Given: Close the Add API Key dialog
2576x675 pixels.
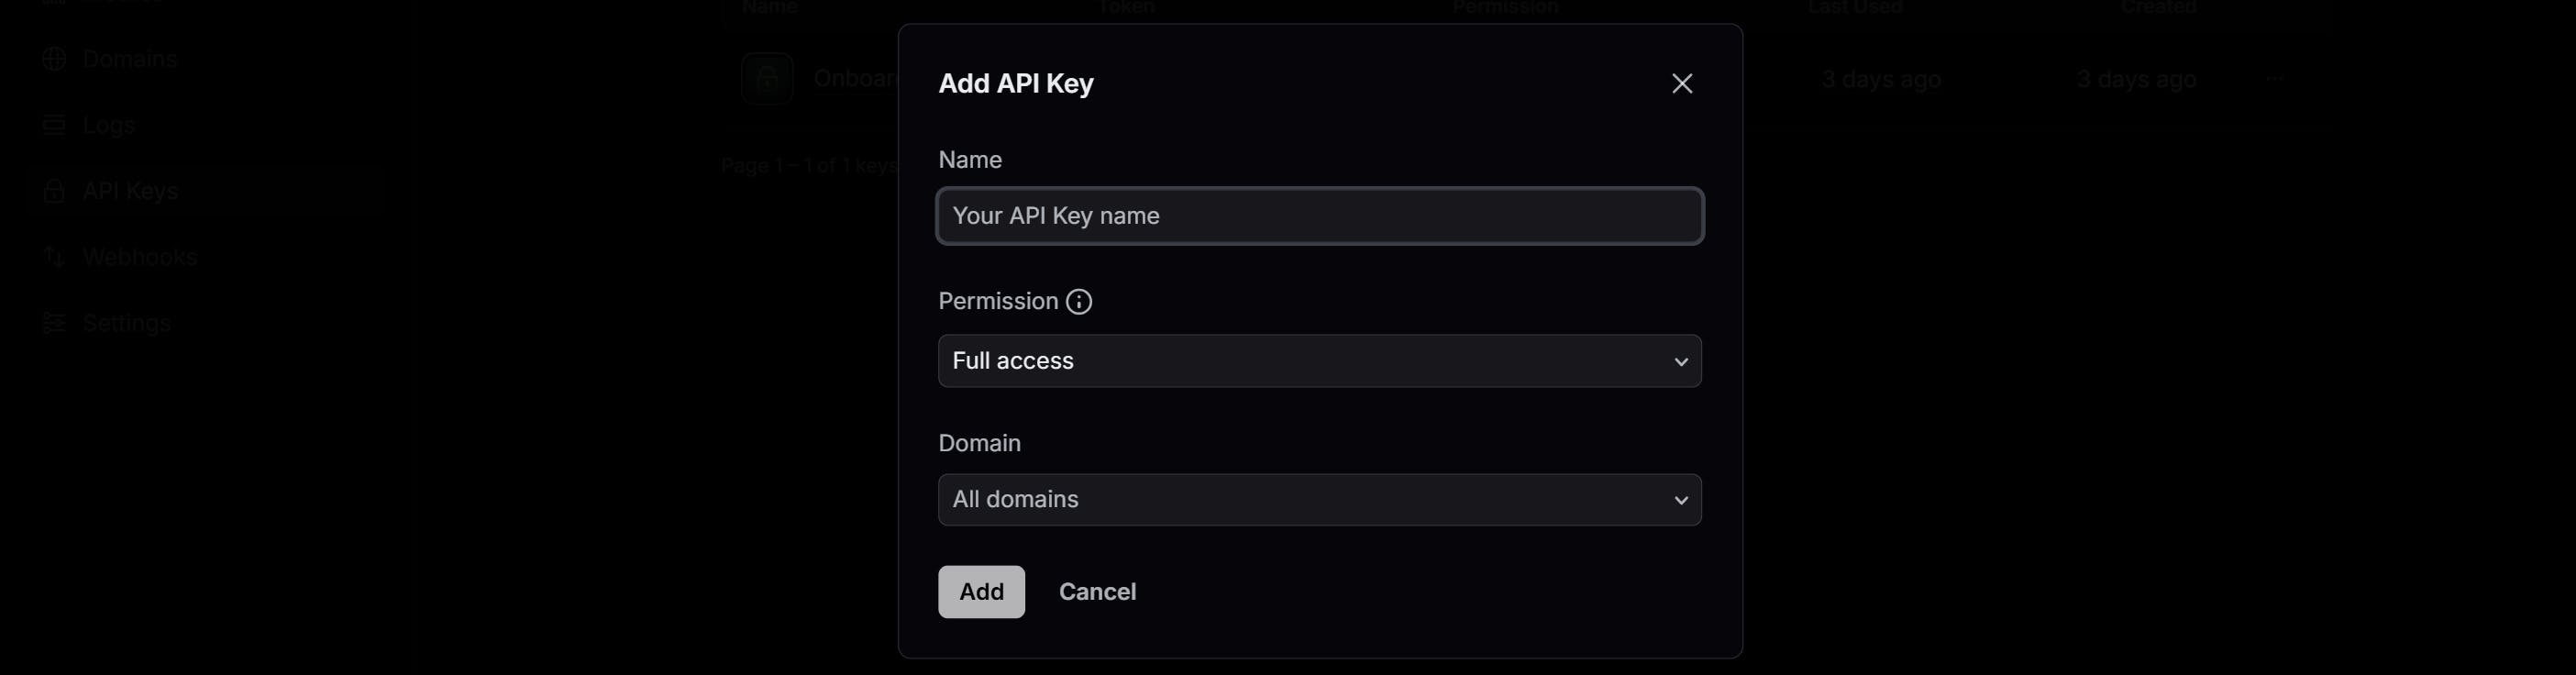Looking at the screenshot, I should coord(1682,83).
